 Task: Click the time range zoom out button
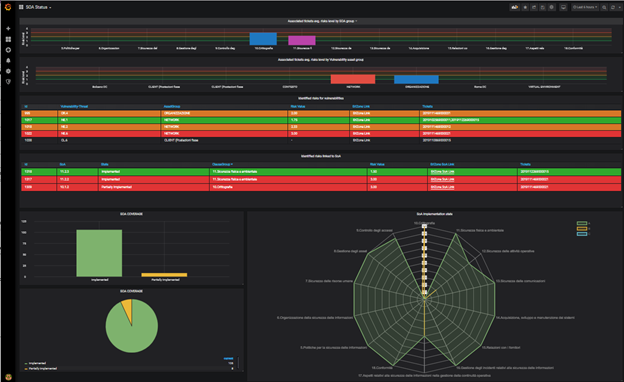604,7
